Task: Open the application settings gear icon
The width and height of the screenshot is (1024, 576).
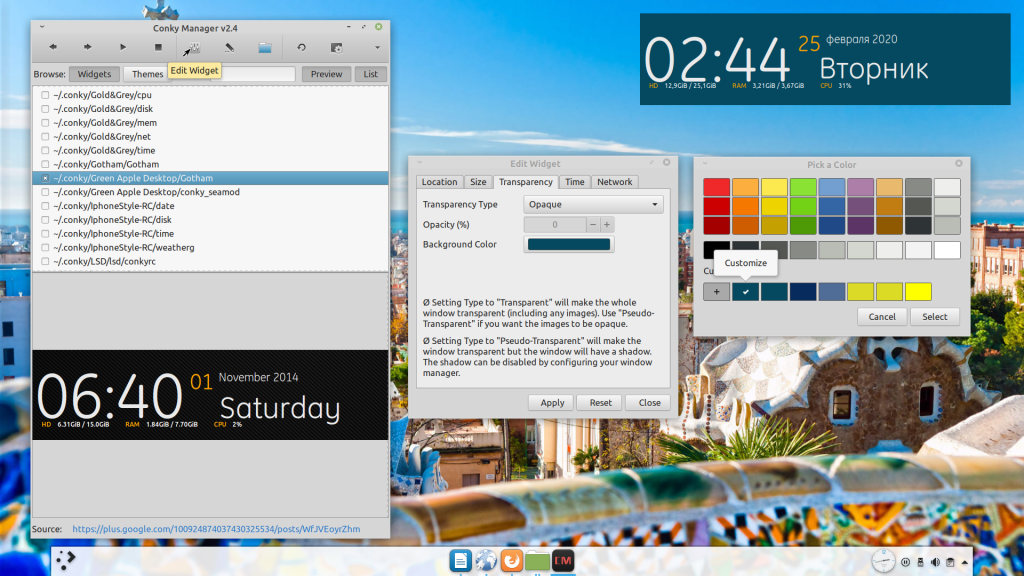Action: (x=336, y=47)
